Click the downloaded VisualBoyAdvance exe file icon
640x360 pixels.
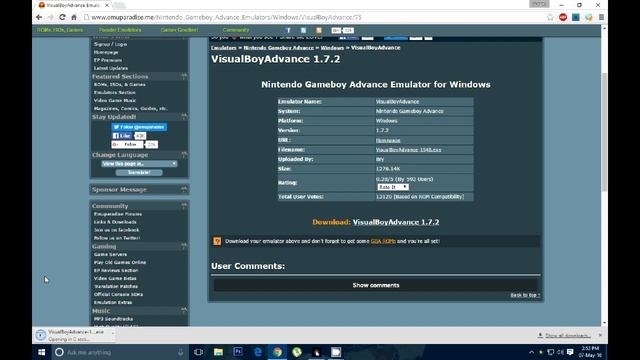(40, 335)
